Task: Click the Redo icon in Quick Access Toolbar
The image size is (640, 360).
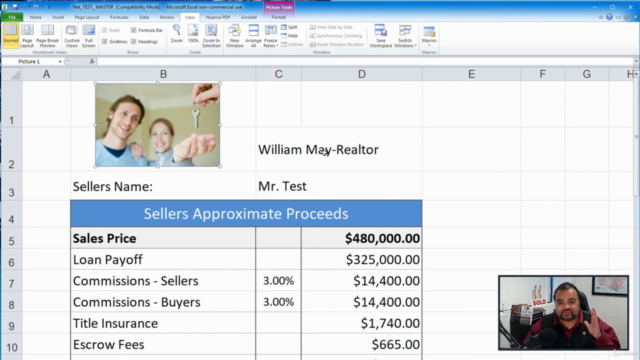Action: [x=36, y=7]
